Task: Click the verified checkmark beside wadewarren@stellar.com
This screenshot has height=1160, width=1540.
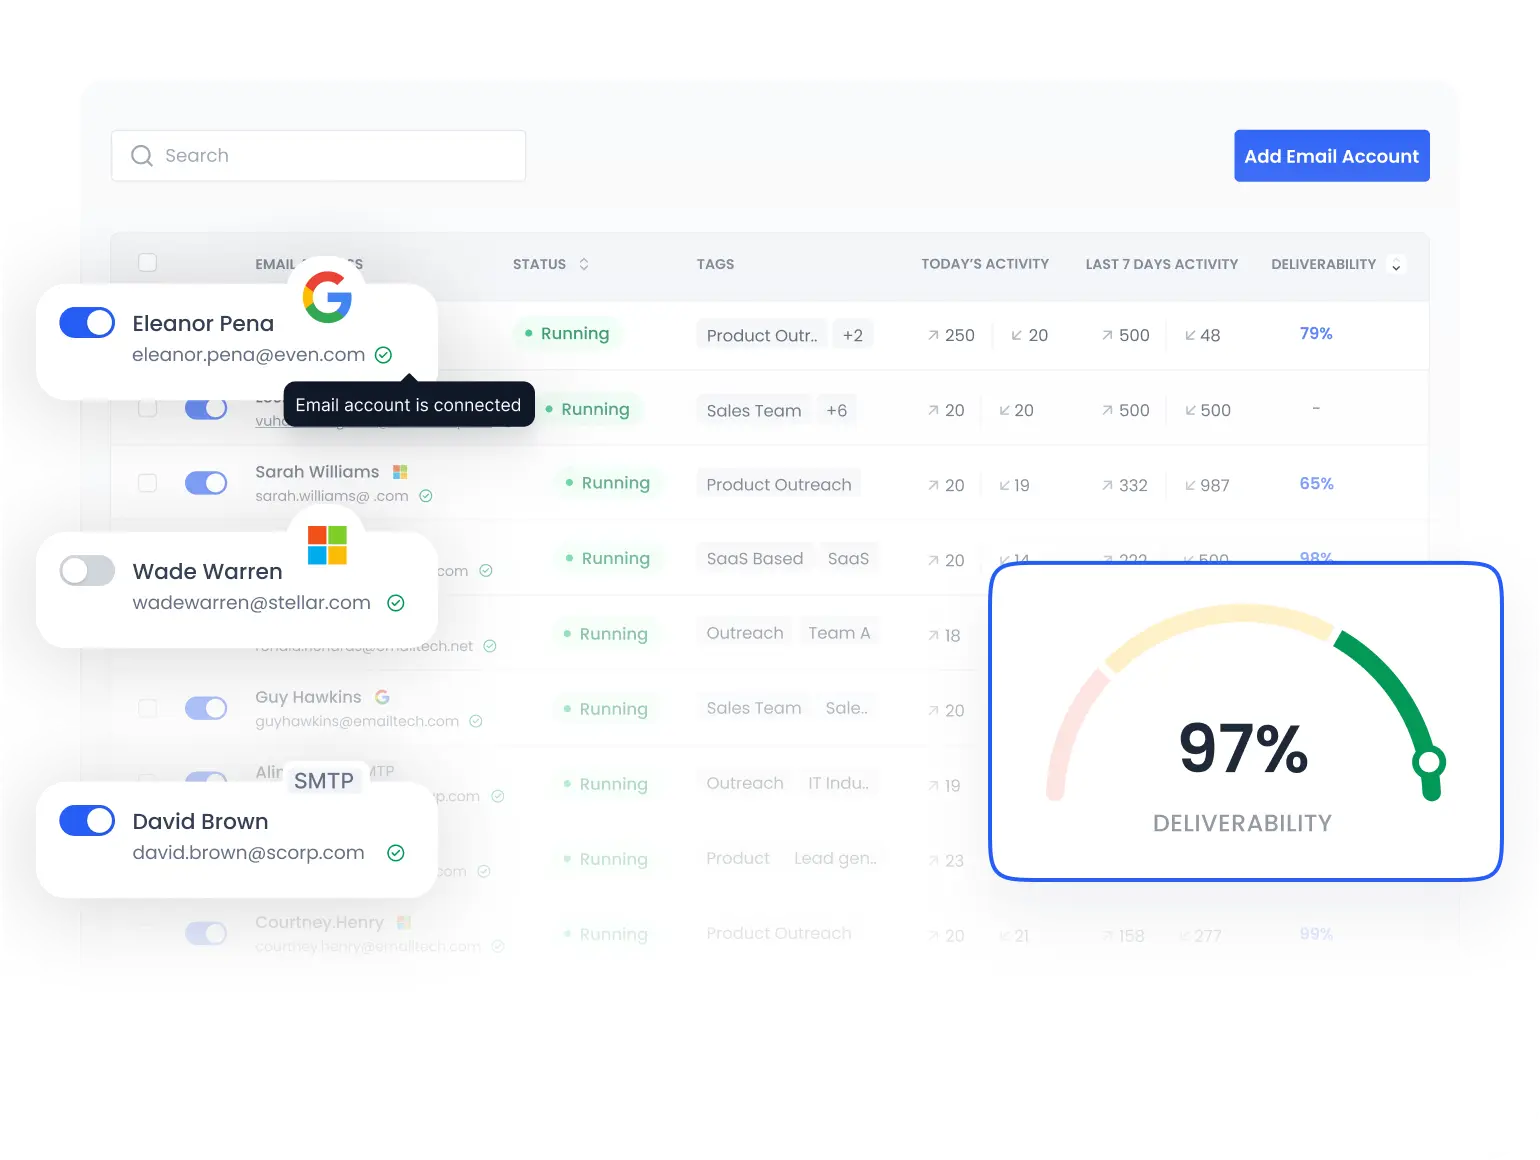Action: 395,602
